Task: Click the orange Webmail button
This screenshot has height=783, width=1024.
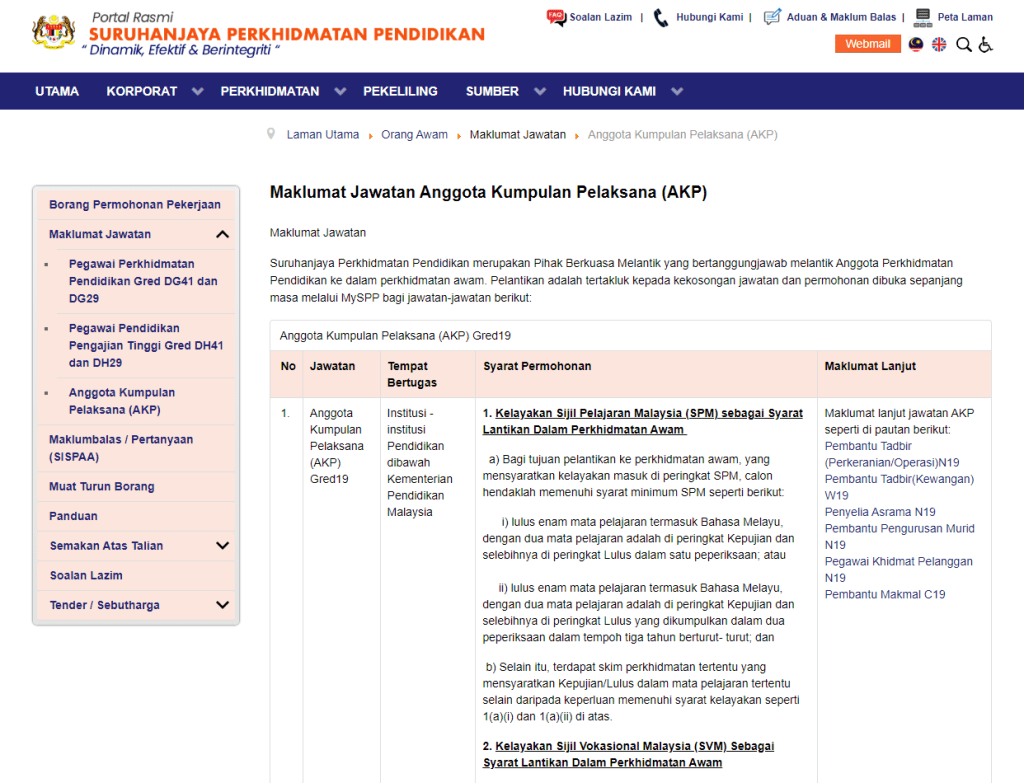Action: click(x=867, y=44)
